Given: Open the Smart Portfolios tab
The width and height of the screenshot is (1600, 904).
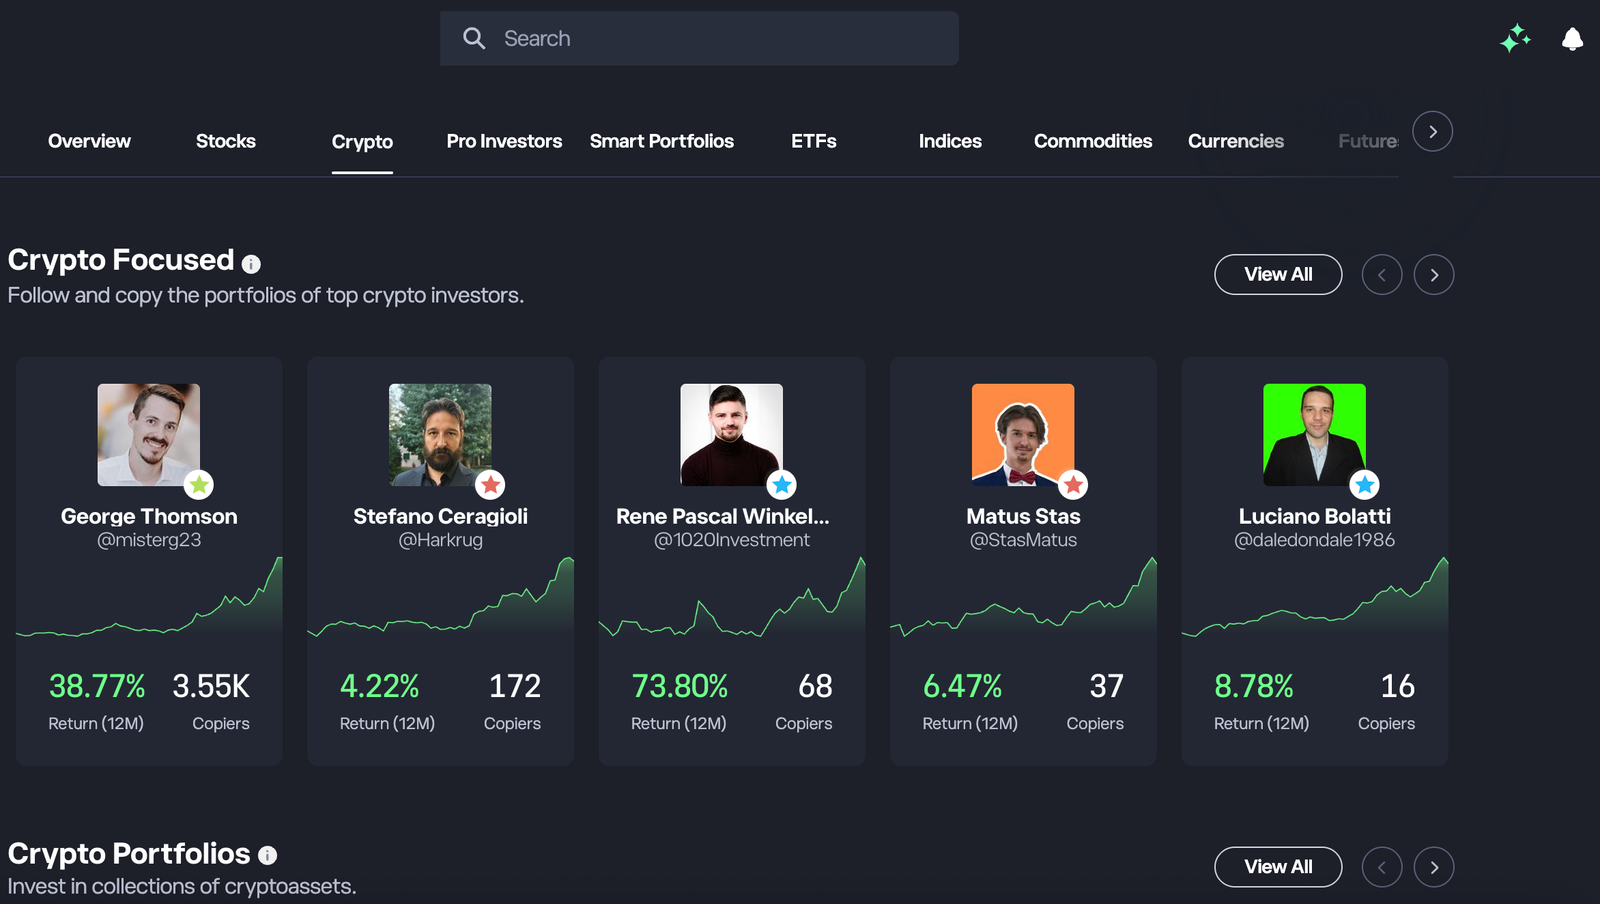Looking at the screenshot, I should pyautogui.click(x=662, y=141).
